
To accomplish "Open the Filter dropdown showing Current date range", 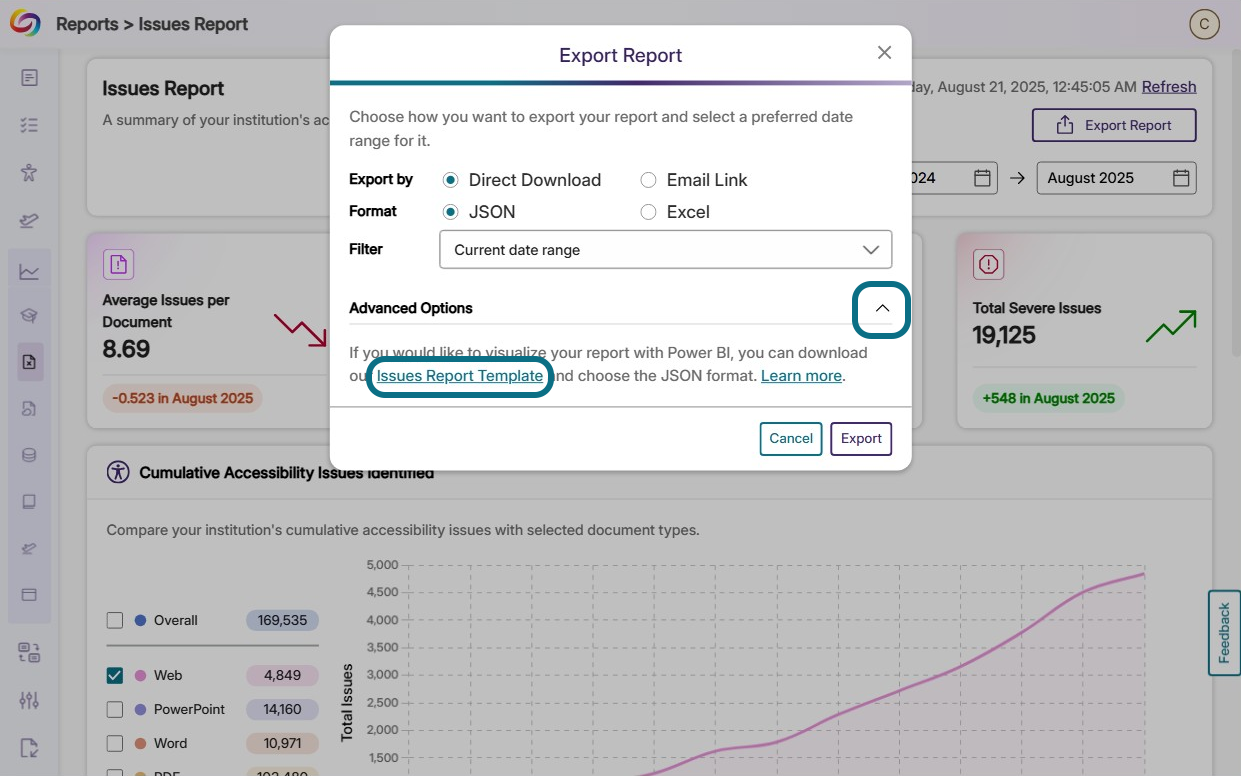I will [665, 249].
